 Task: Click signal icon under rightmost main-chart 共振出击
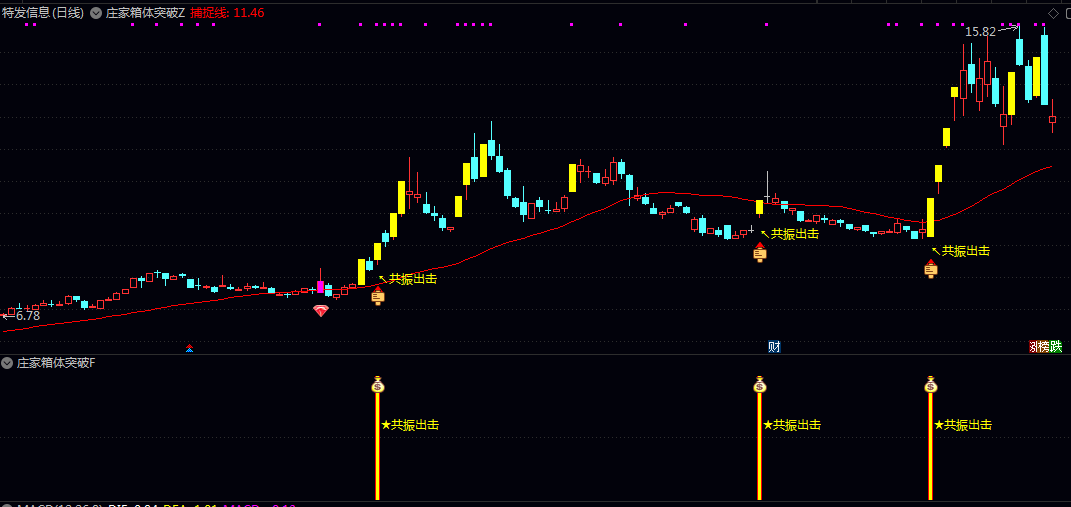click(x=930, y=268)
